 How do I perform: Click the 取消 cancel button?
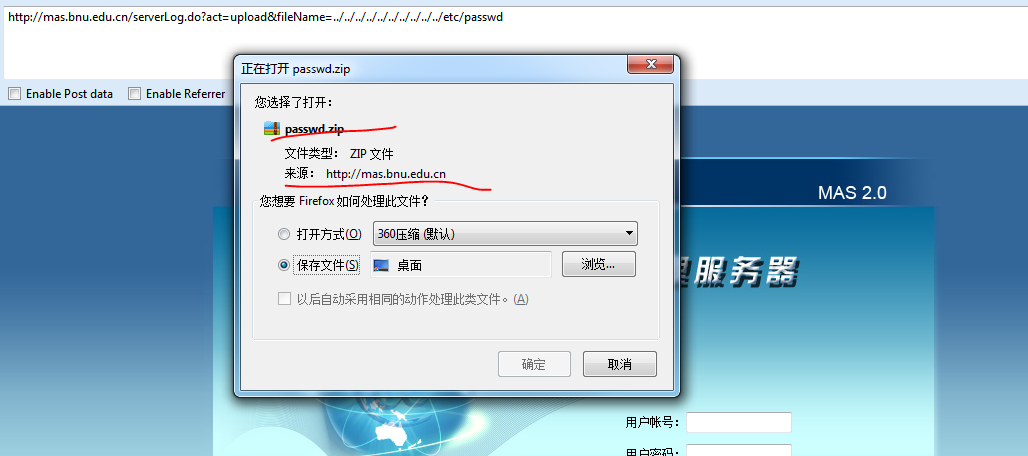pyautogui.click(x=620, y=364)
